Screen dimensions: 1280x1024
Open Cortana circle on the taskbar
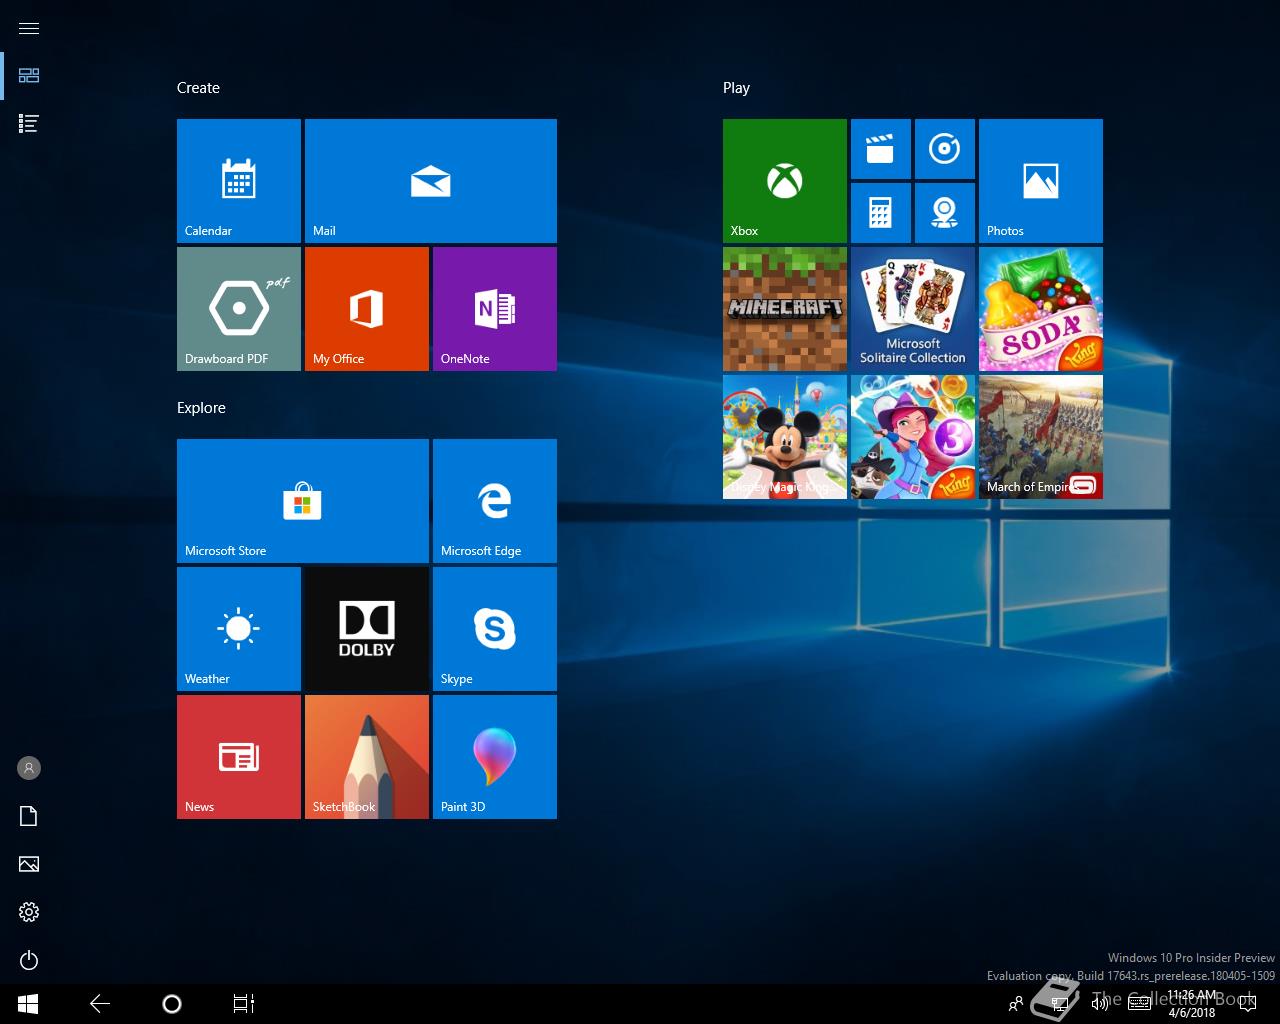[172, 1004]
